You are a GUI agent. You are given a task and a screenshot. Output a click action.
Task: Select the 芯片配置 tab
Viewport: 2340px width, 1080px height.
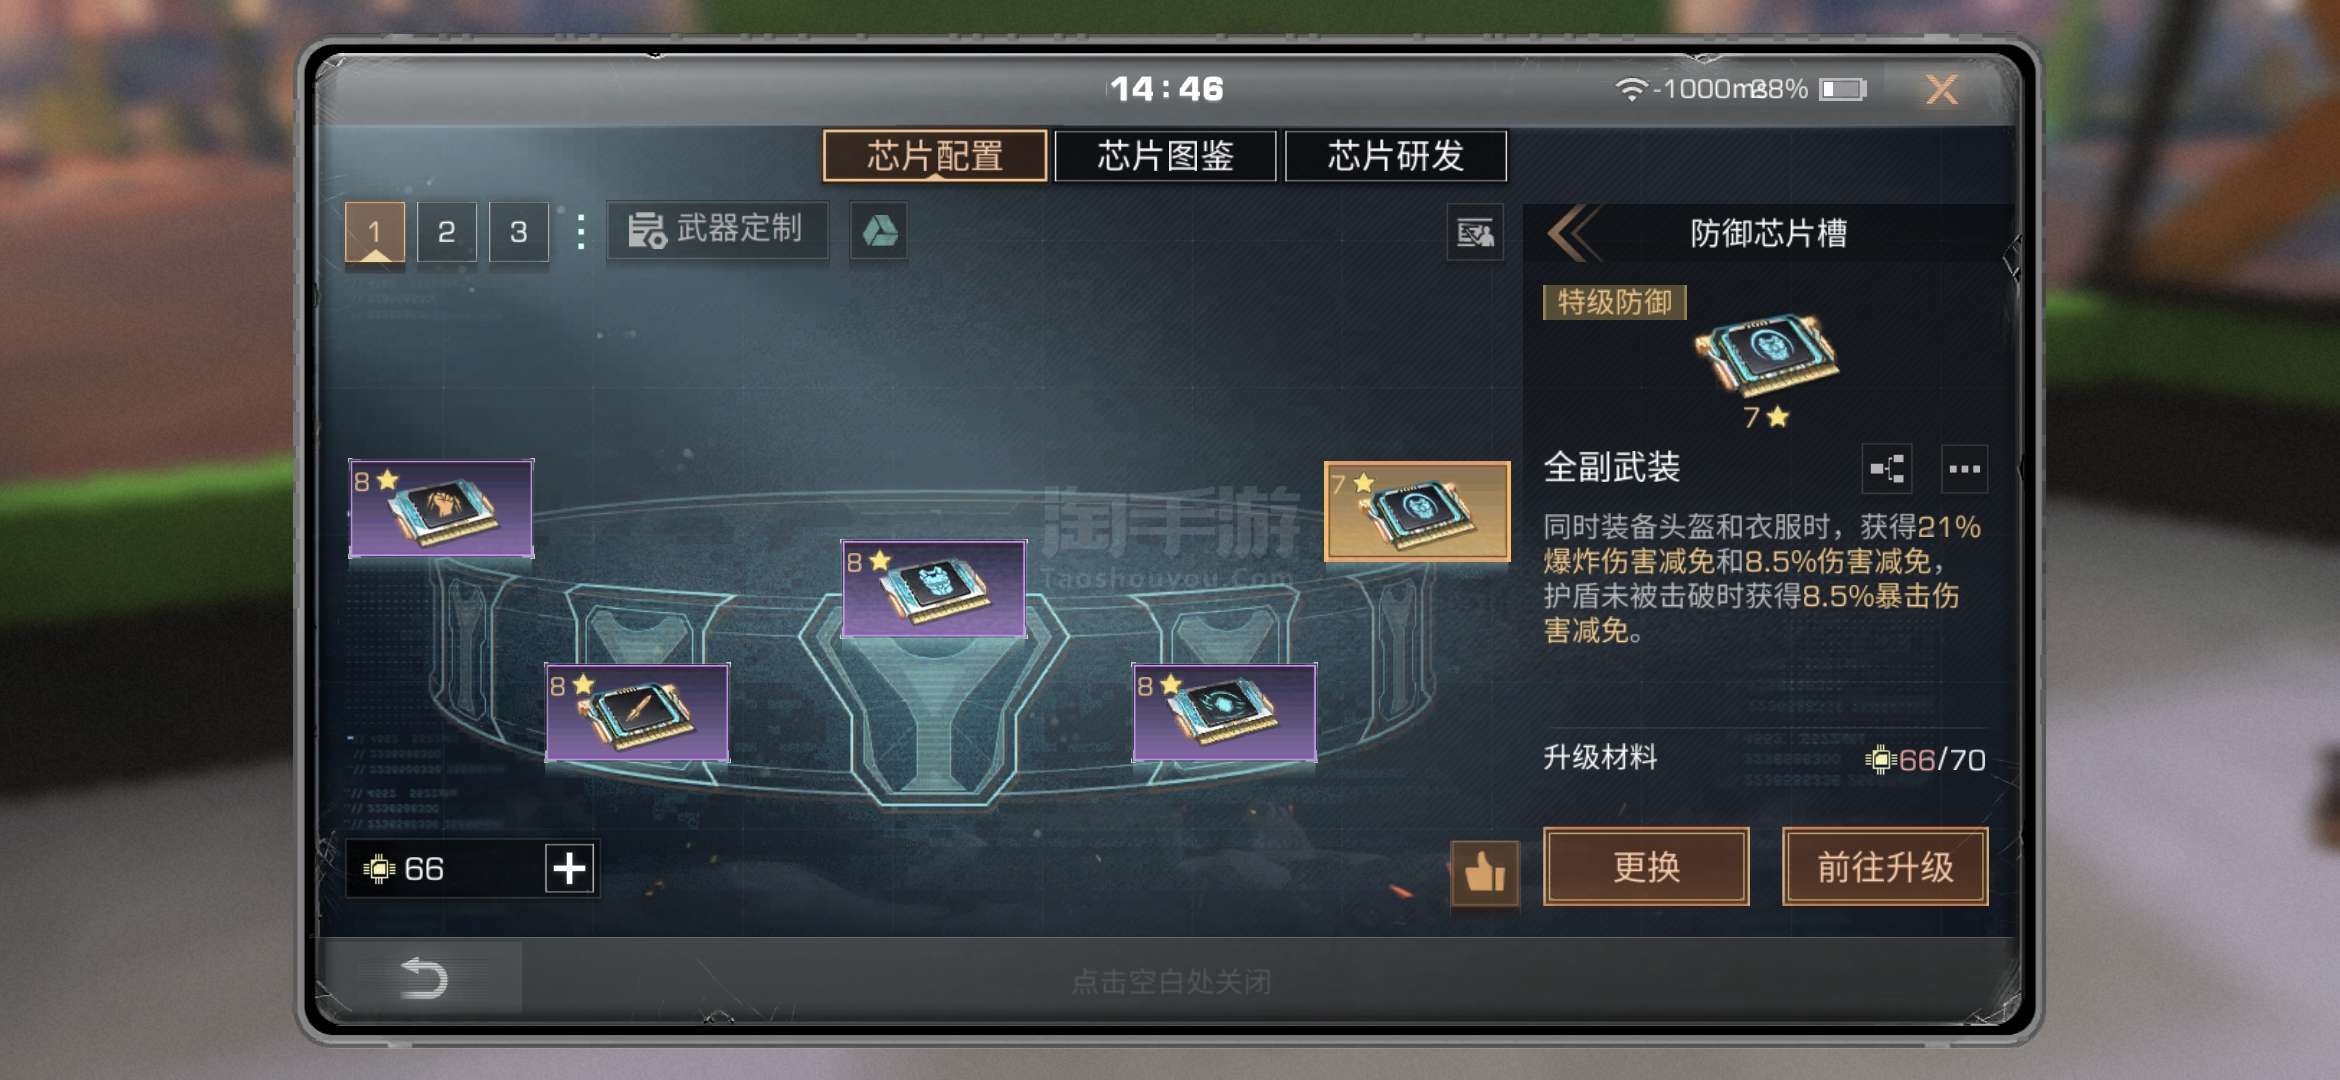click(x=935, y=156)
